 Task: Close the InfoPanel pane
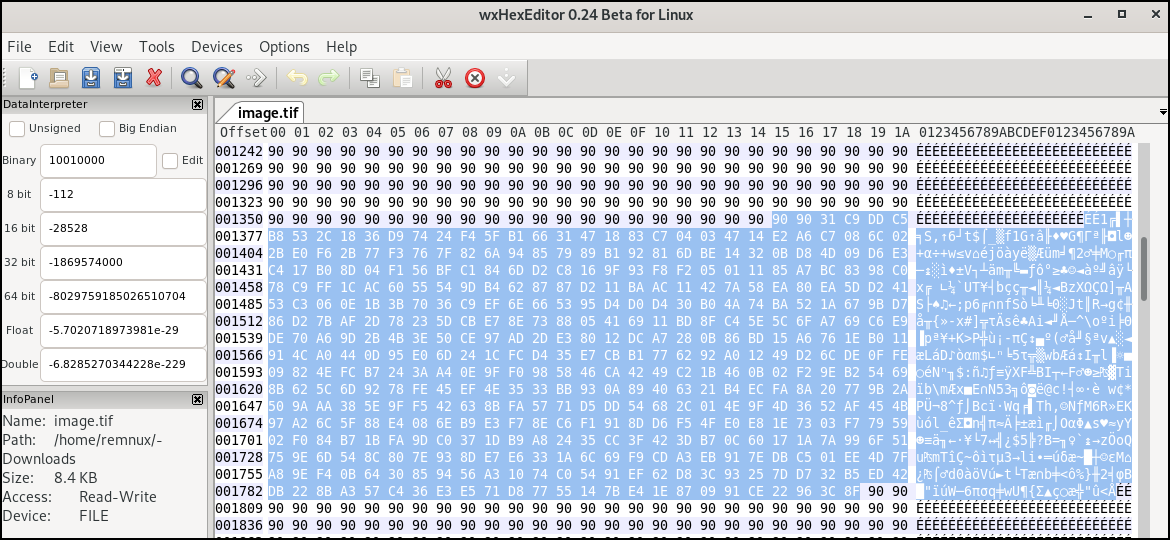click(x=197, y=400)
